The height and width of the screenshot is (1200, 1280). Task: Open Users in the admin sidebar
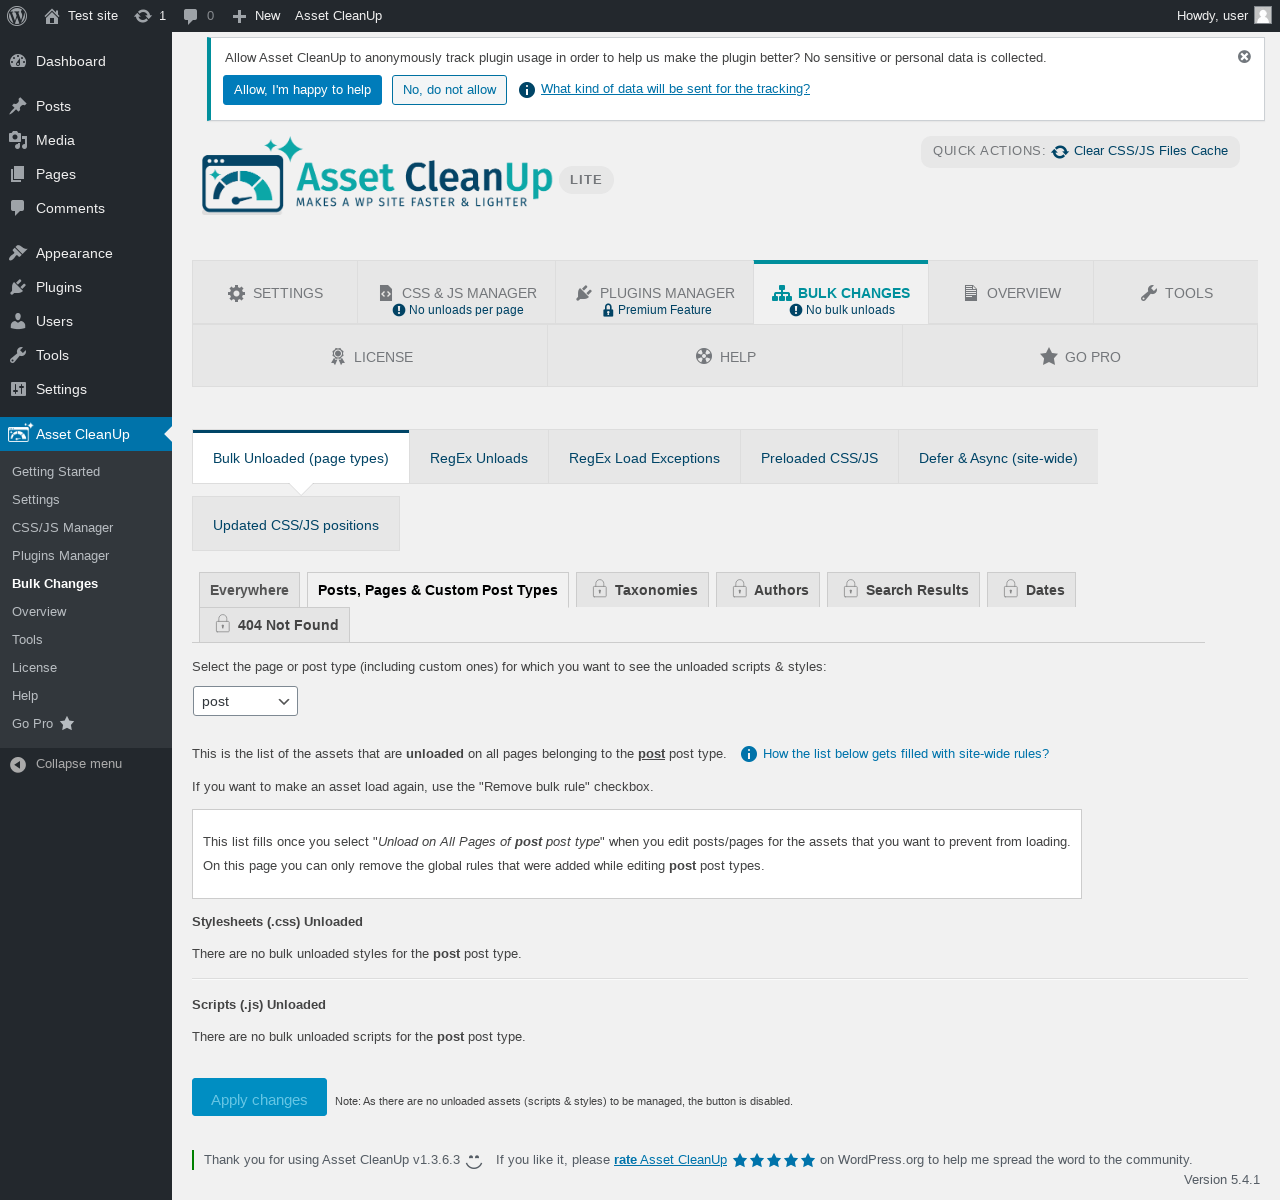(x=86, y=321)
